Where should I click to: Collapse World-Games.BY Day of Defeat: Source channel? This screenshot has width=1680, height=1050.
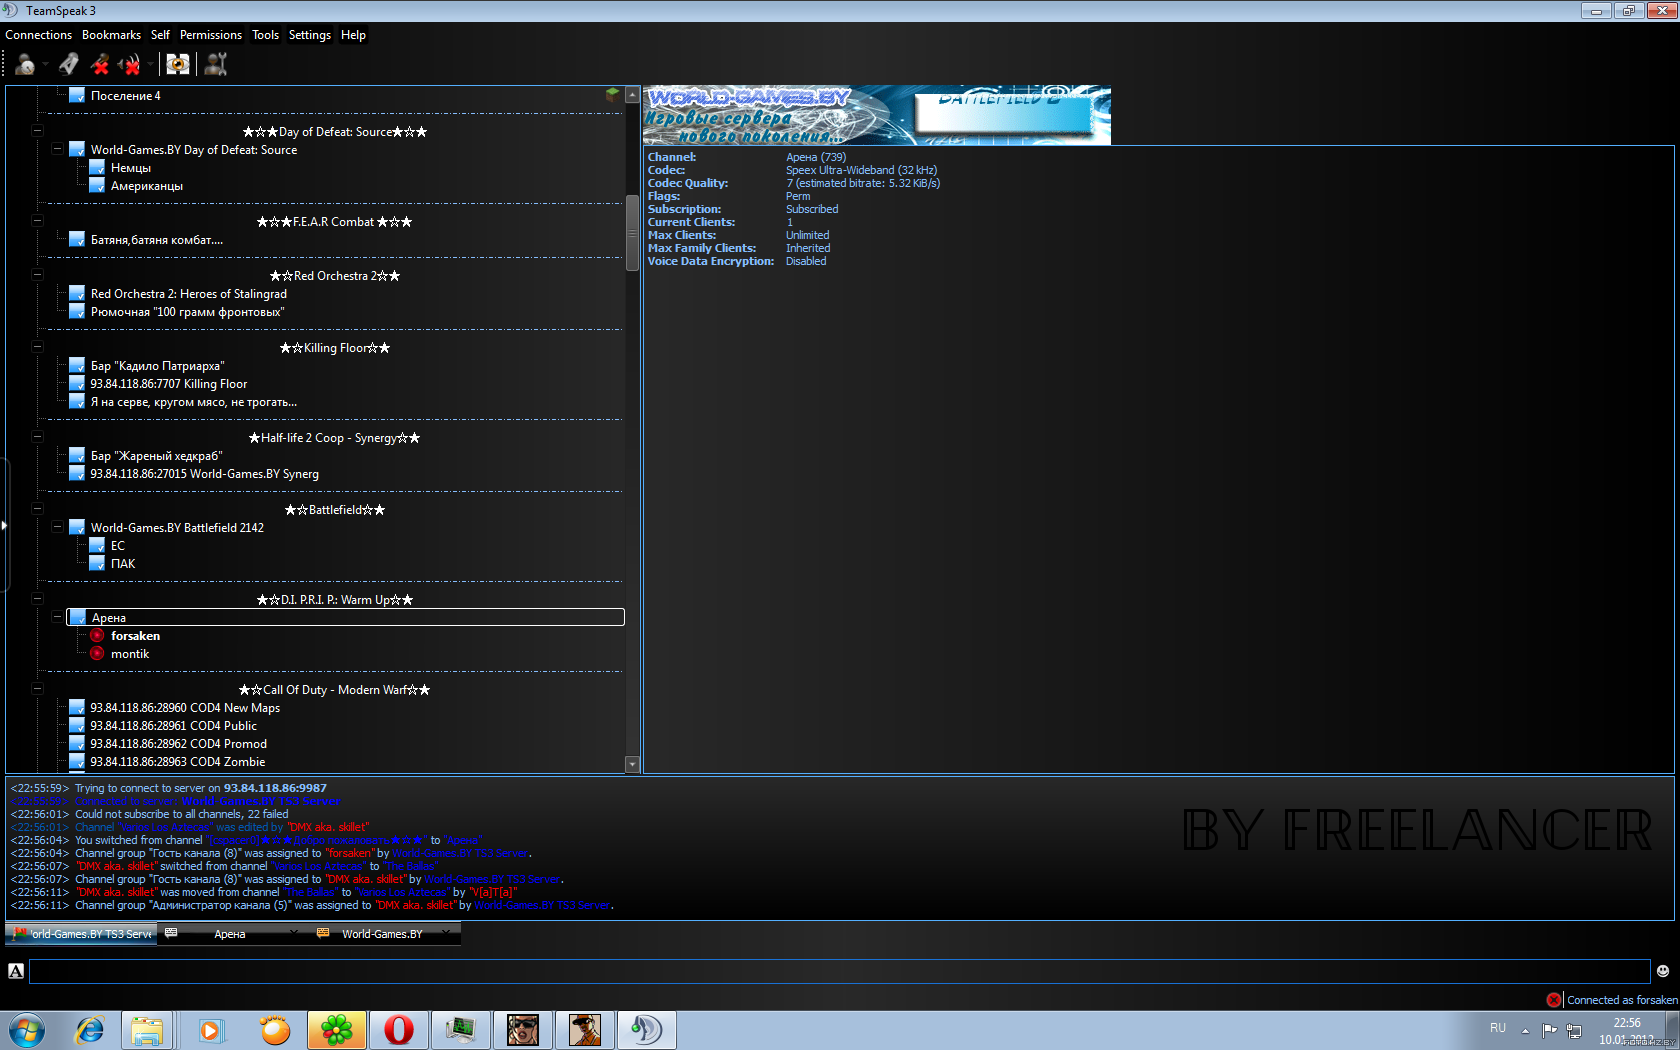click(57, 149)
